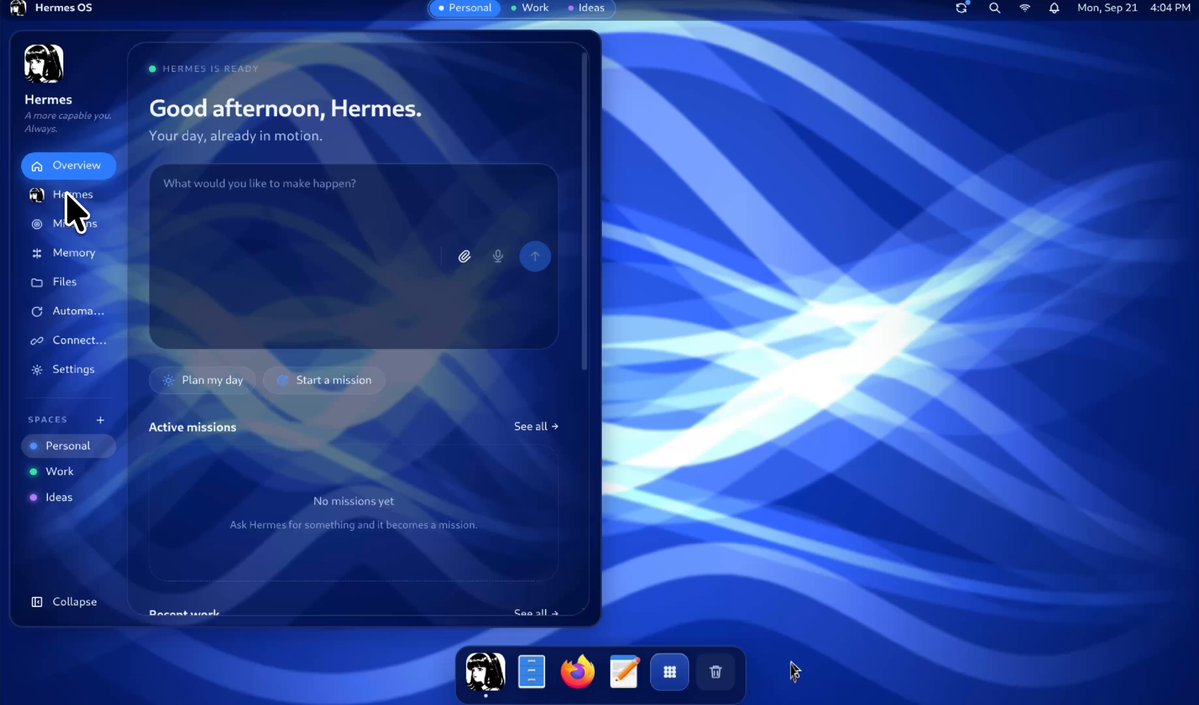Screen dimensions: 1199x705
Task: Open the file manager dock icon
Action: tap(531, 671)
